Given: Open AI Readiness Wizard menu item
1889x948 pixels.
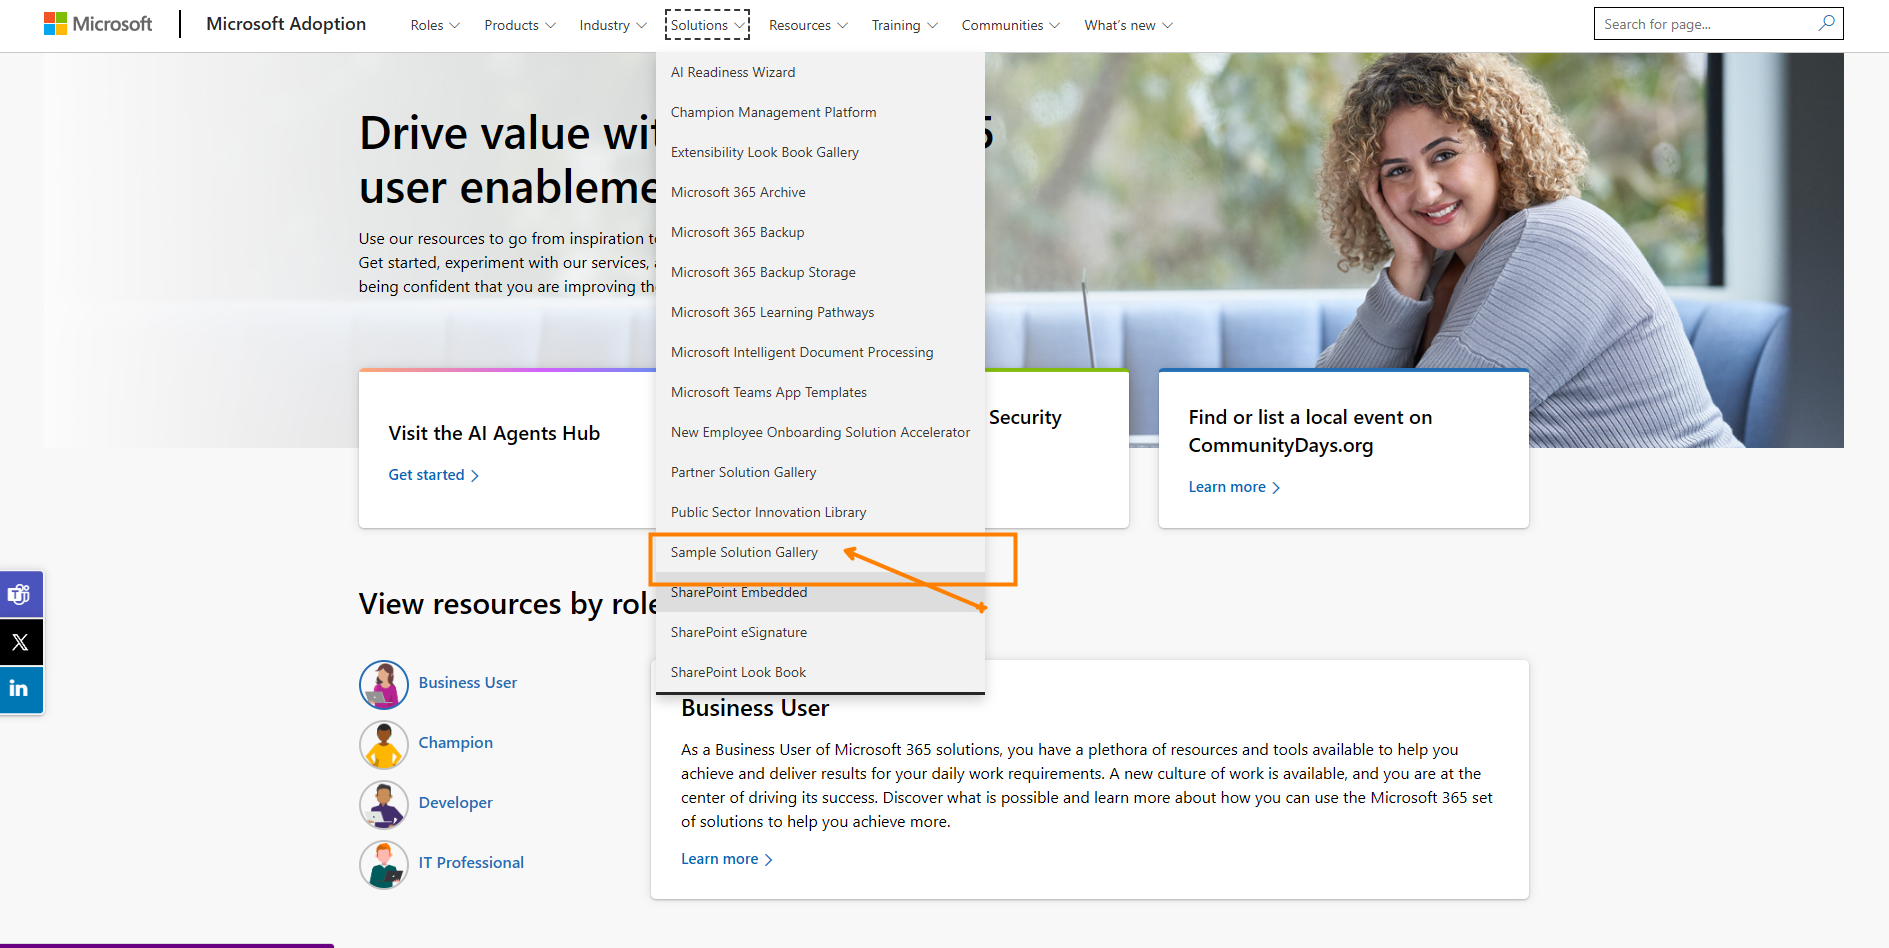Looking at the screenshot, I should pos(820,72).
